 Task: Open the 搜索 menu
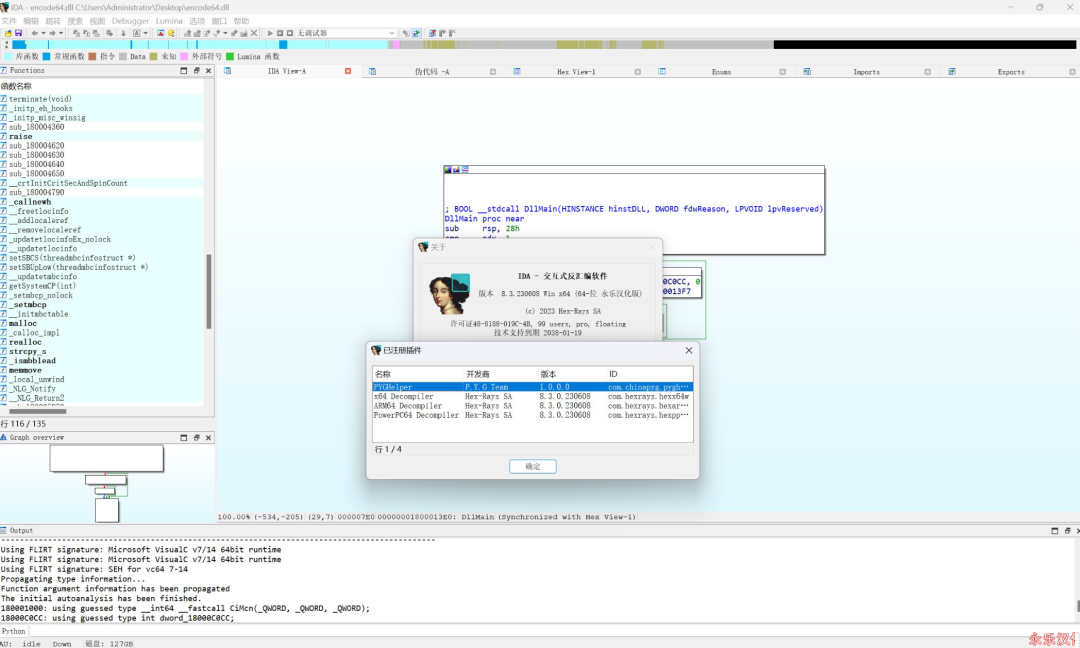(75, 21)
